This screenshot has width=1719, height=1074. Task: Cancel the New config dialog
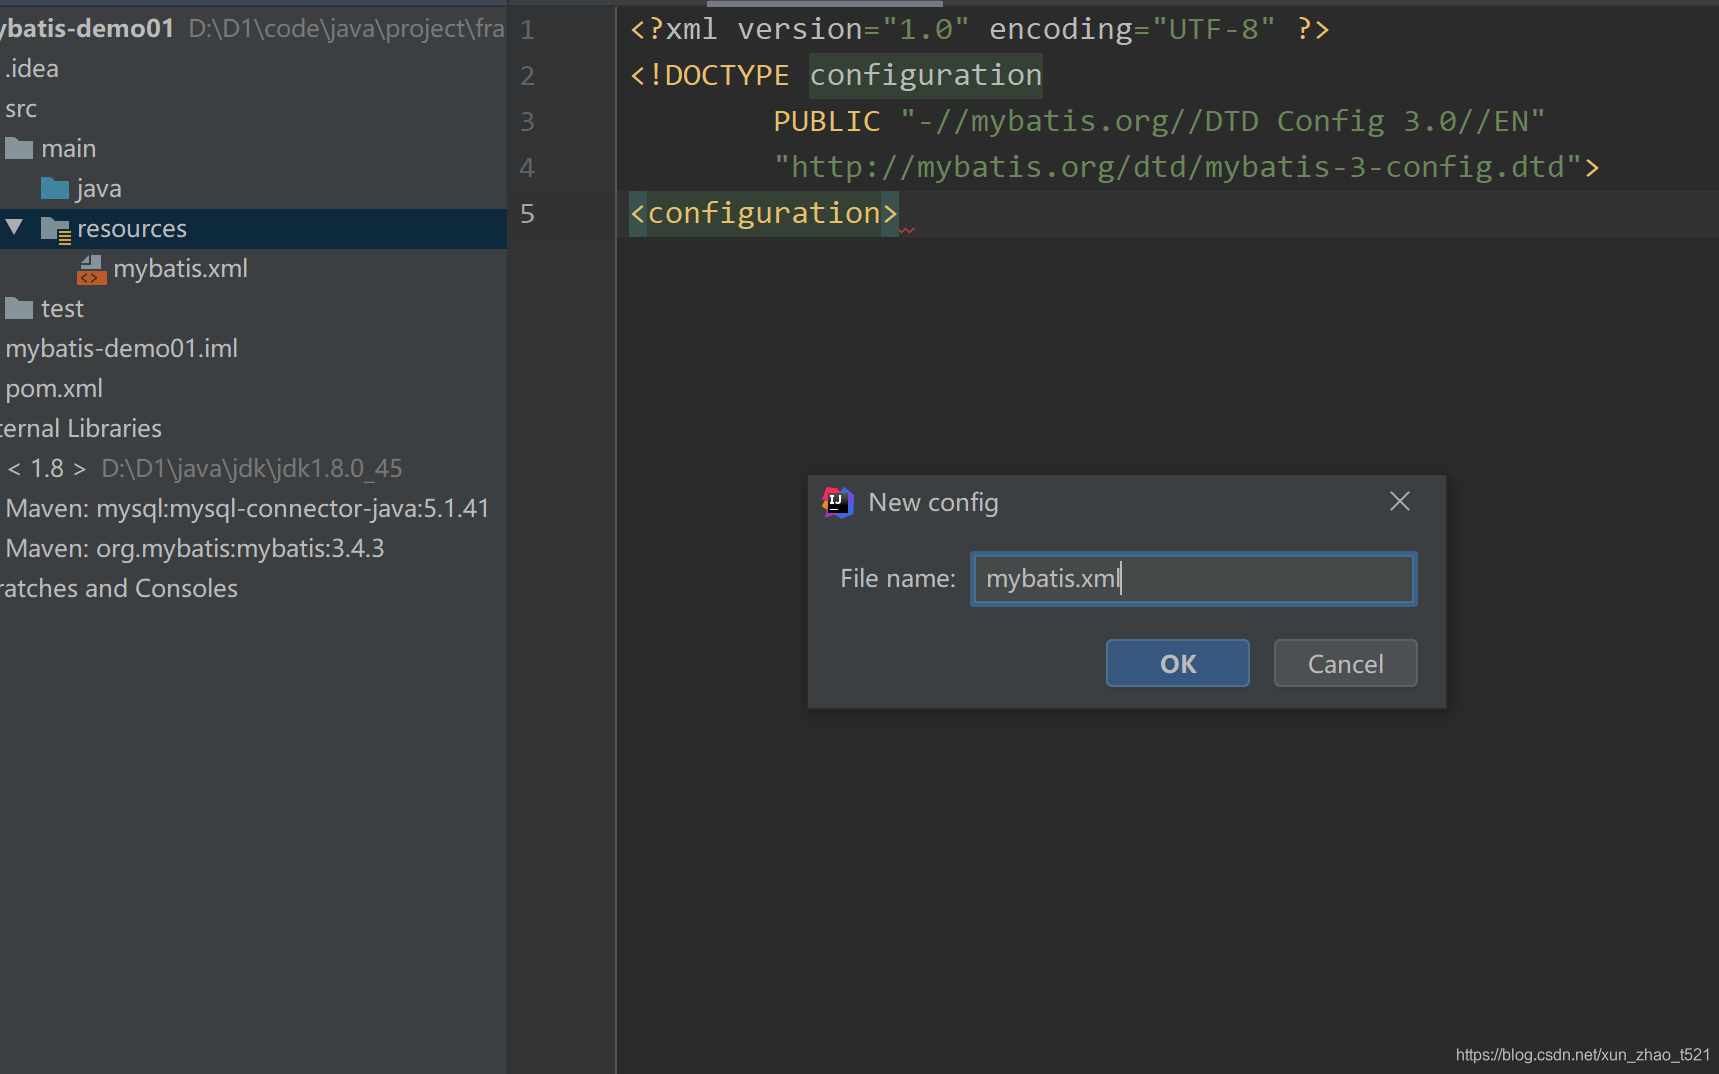[1345, 663]
